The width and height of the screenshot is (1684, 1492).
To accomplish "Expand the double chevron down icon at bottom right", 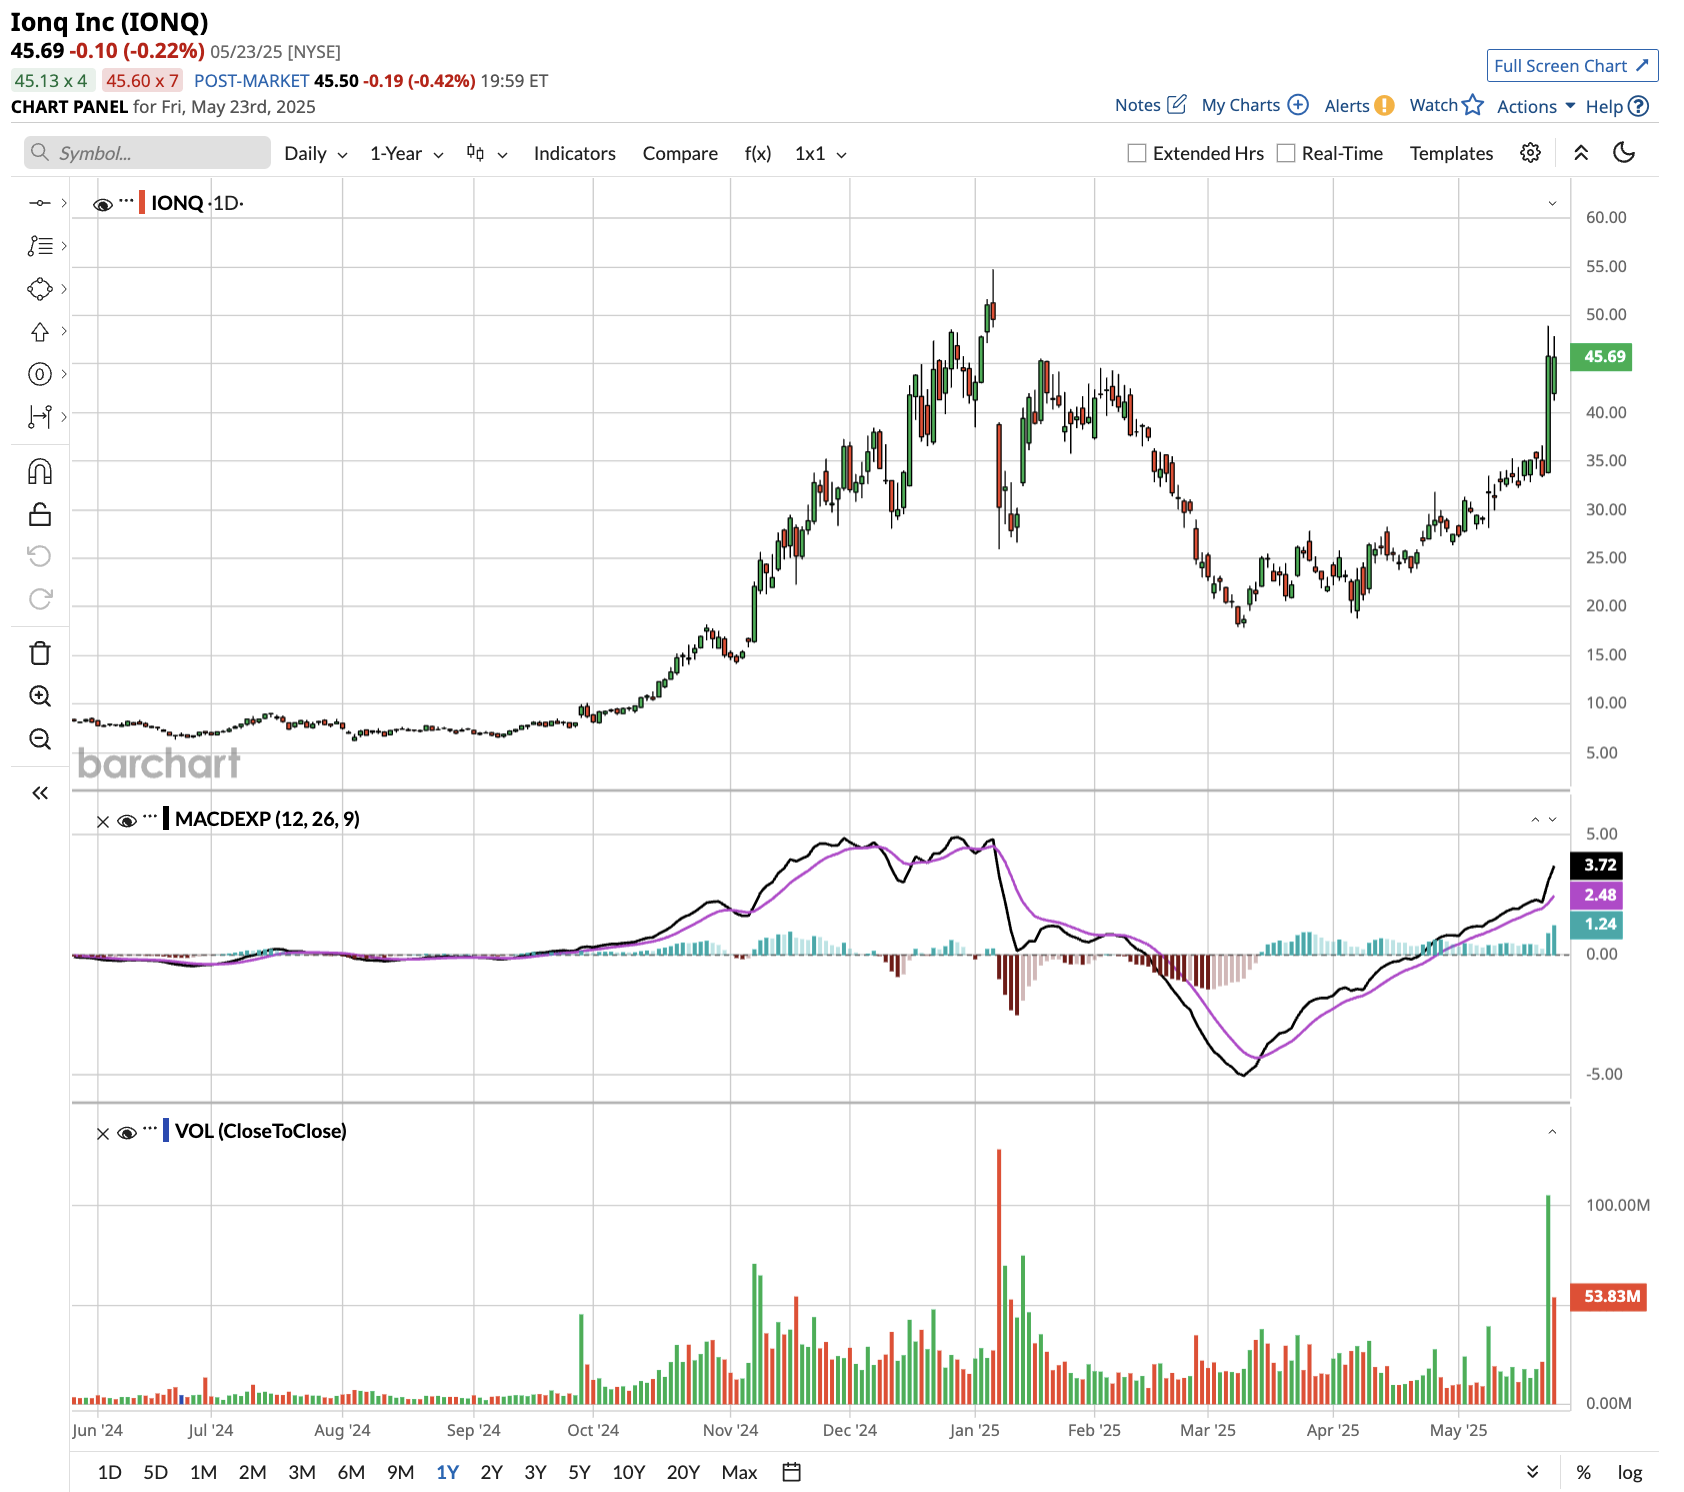I will 1532,1472.
